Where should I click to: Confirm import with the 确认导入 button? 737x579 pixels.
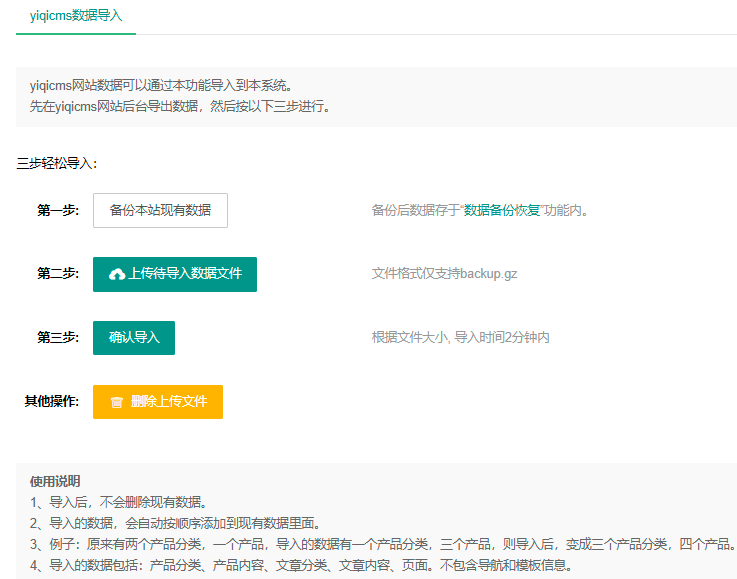[134, 338]
